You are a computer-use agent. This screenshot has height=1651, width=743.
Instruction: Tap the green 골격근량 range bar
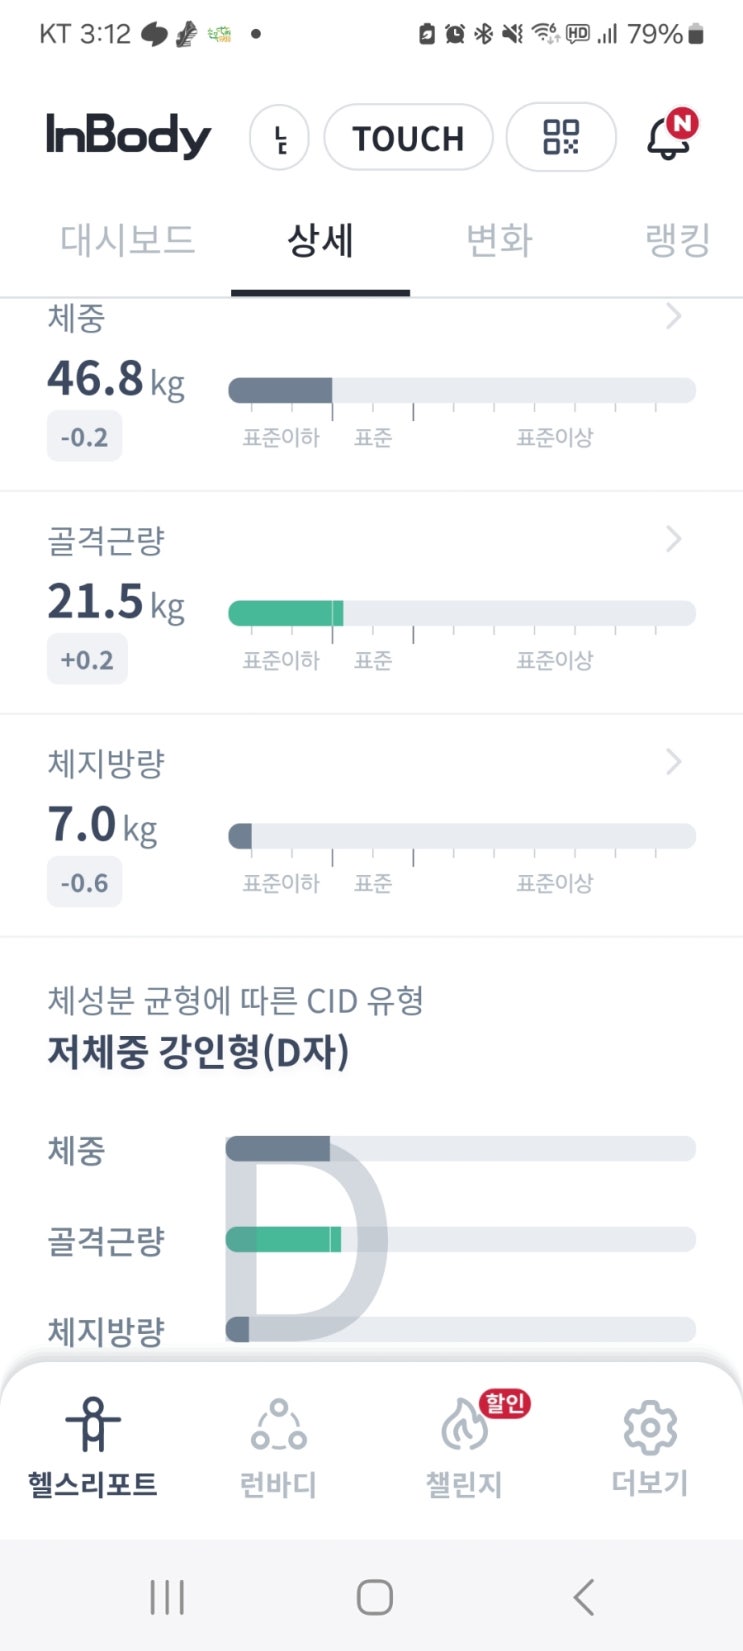[286, 613]
